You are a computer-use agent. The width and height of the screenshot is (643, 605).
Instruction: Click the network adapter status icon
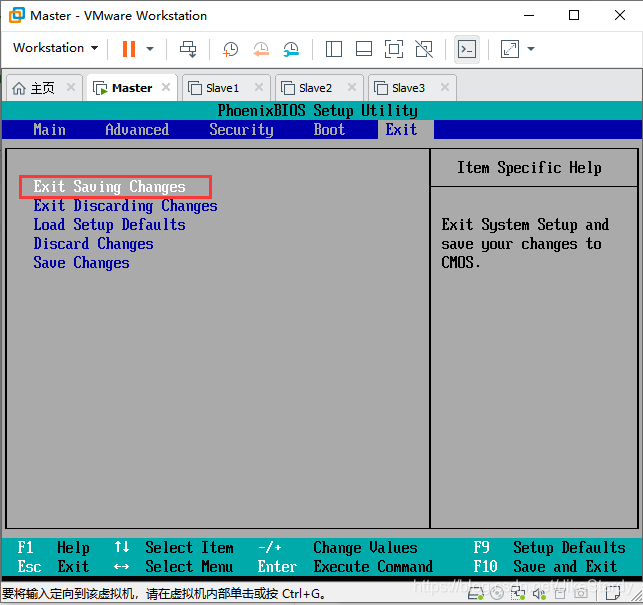click(518, 593)
